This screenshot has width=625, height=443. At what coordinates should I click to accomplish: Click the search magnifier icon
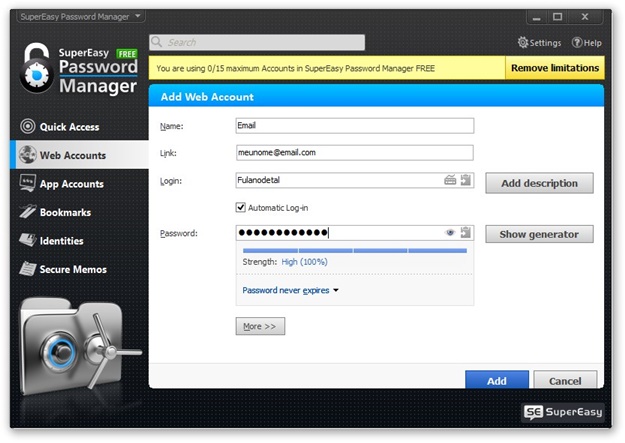tap(157, 42)
